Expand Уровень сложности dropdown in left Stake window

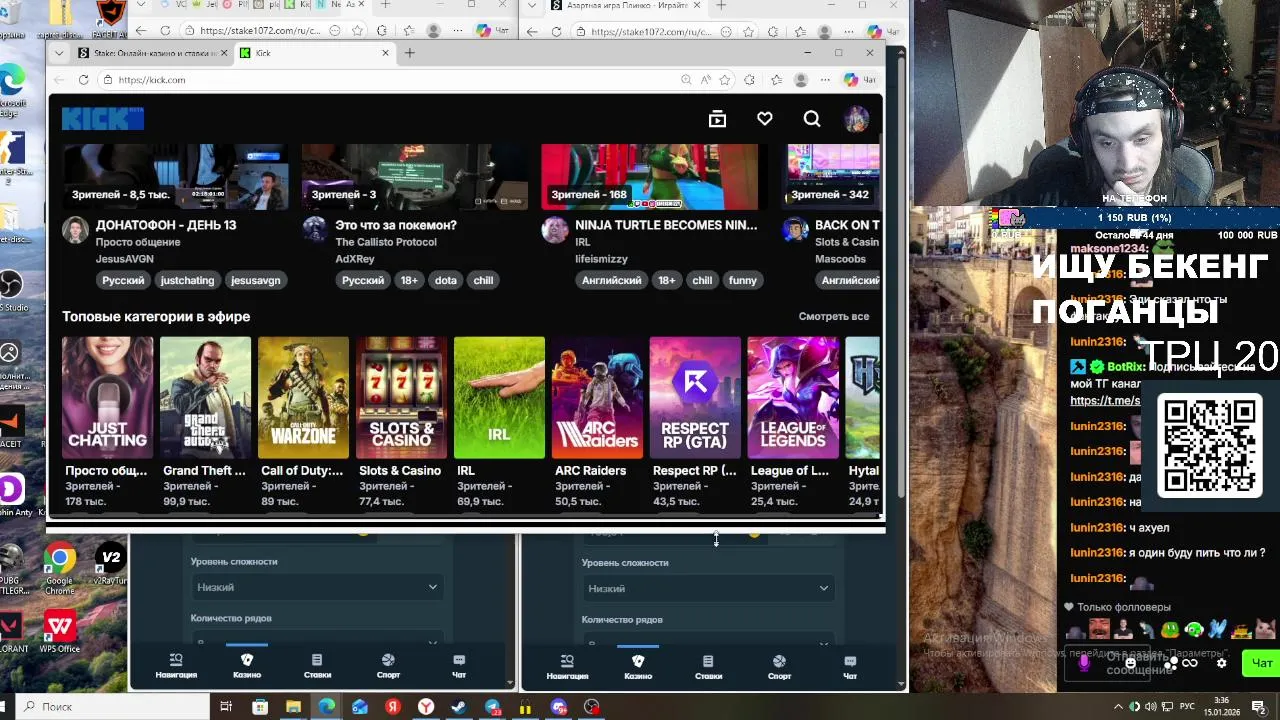316,587
